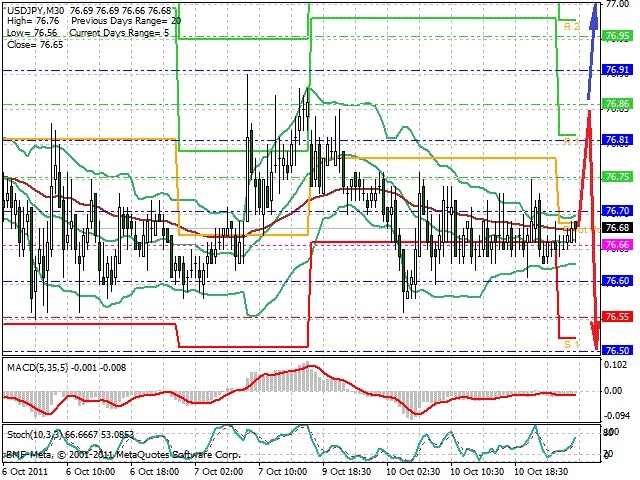Click the blue 76.50 price label

pyautogui.click(x=617, y=351)
